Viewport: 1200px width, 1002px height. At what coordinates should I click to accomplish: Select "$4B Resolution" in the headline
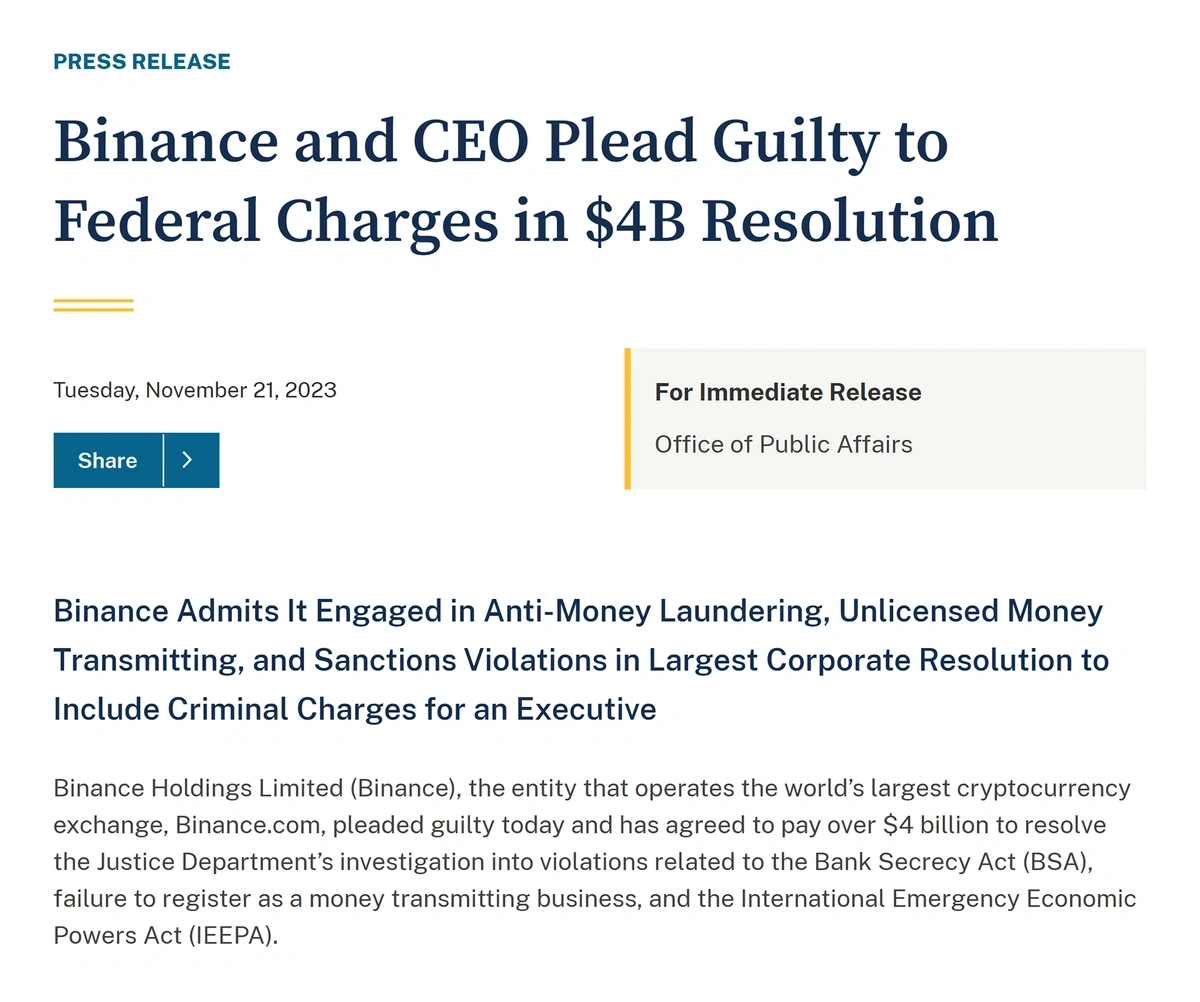tap(790, 221)
